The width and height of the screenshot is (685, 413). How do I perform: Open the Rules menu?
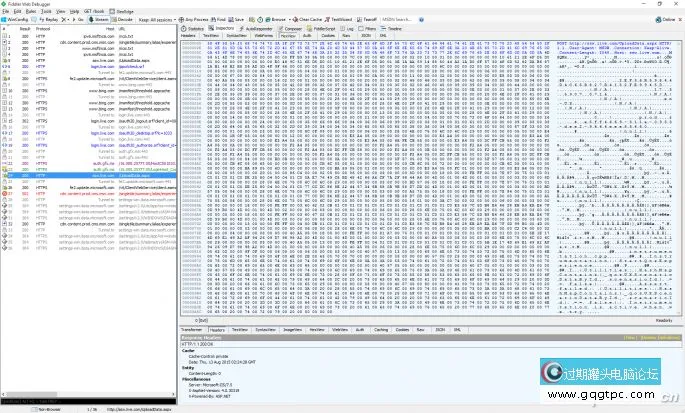[33, 10]
